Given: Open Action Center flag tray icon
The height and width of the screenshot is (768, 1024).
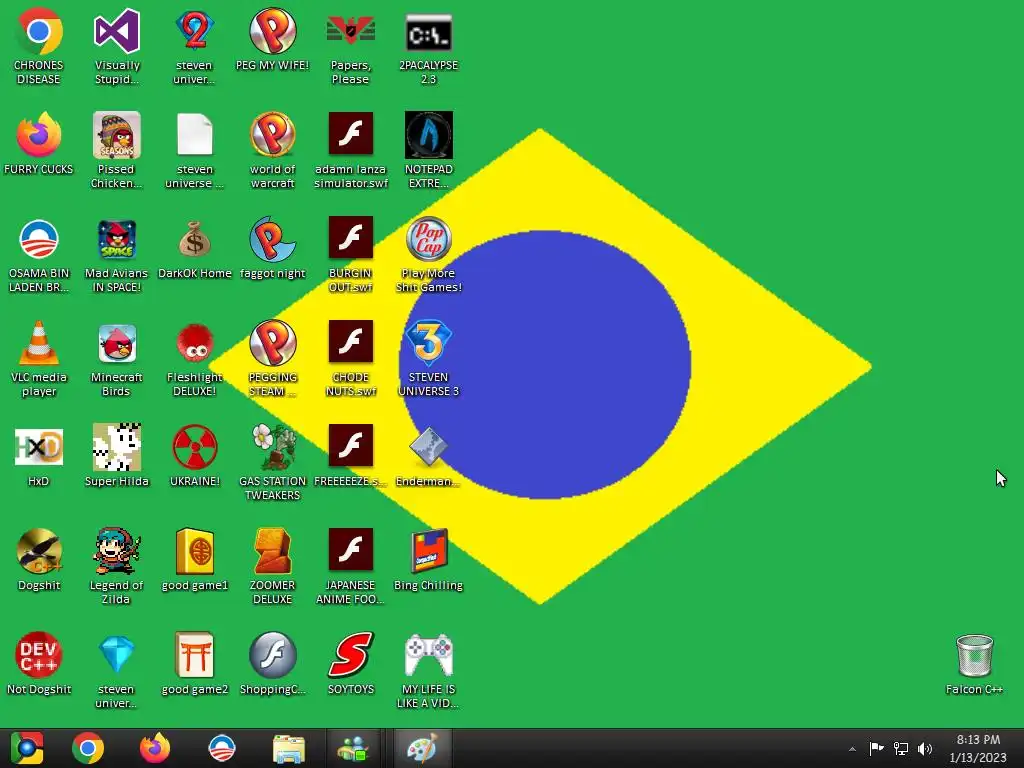Looking at the screenshot, I should click(876, 748).
